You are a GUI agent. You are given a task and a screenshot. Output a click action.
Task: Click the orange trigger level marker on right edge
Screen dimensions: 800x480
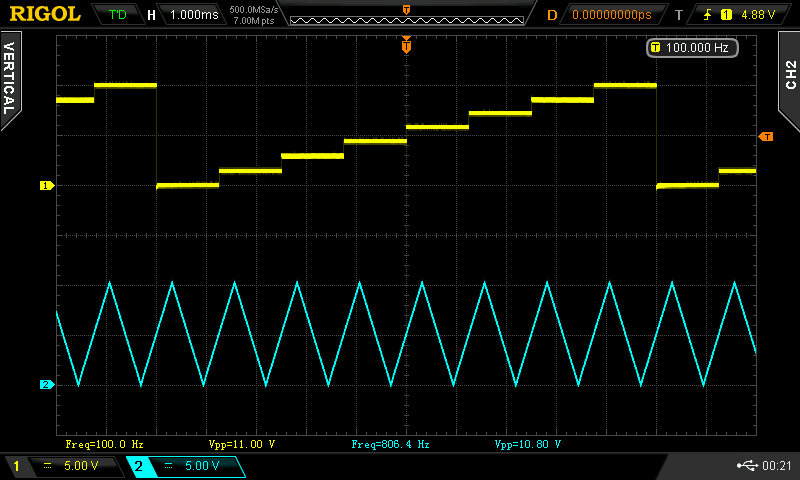(x=766, y=136)
